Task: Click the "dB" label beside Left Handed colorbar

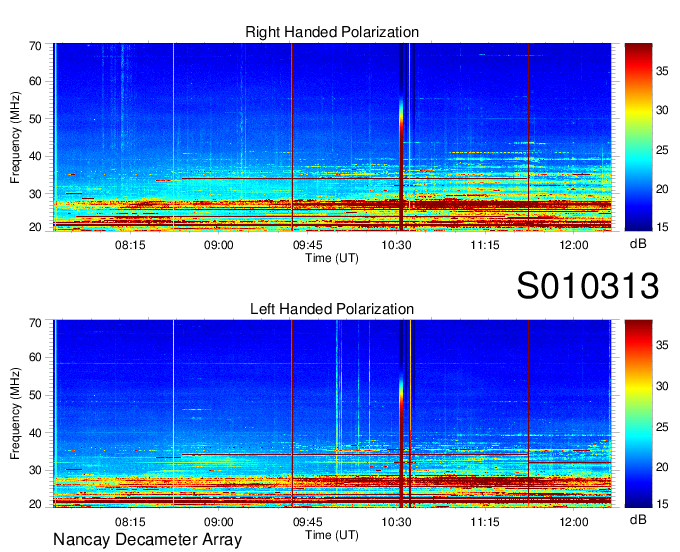Action: [638, 519]
